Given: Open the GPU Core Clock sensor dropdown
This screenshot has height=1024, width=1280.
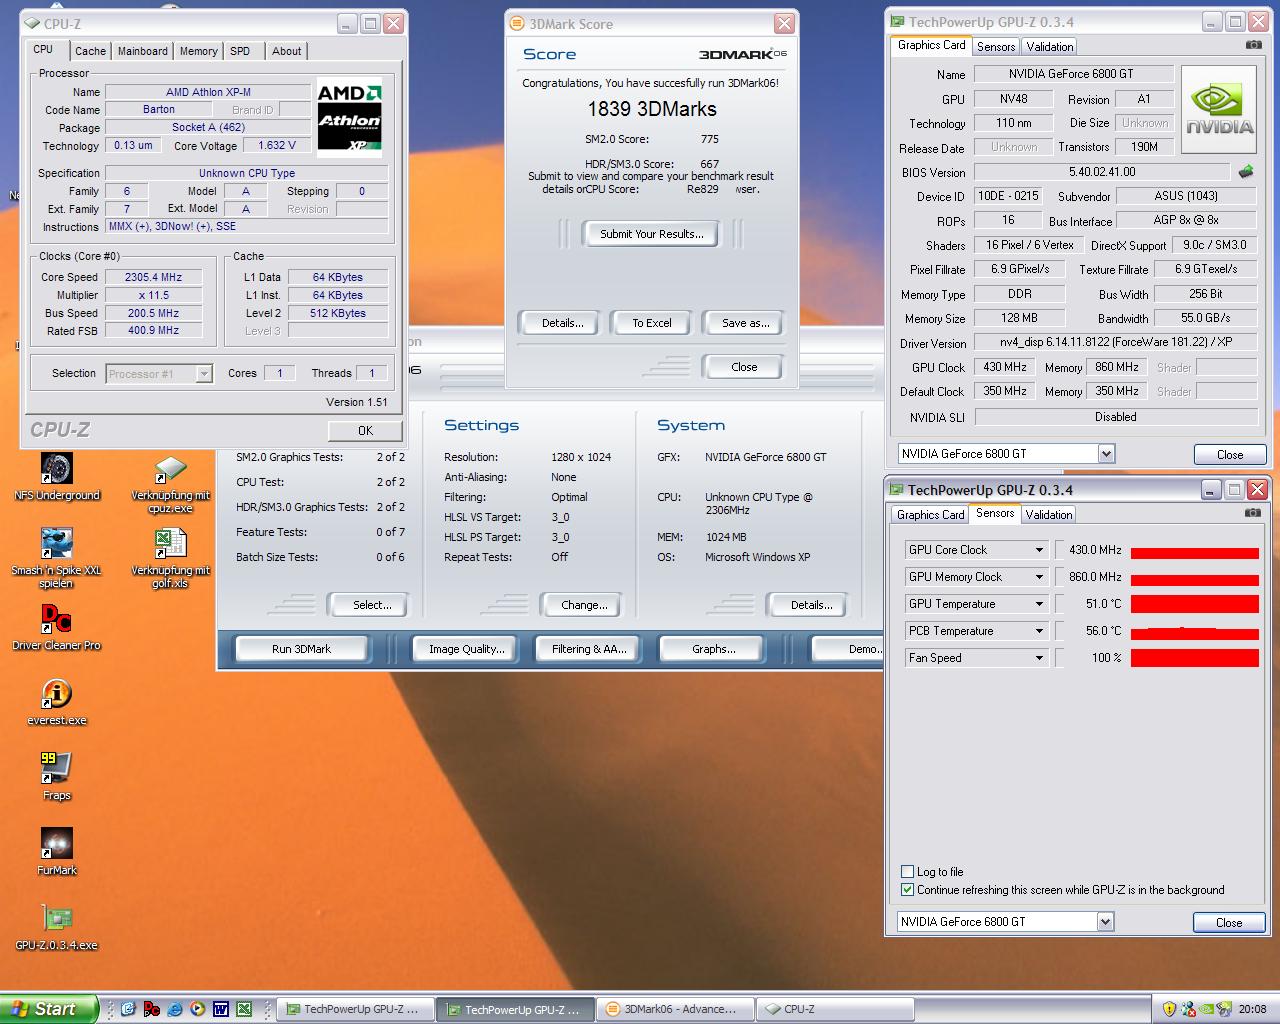Looking at the screenshot, I should click(1039, 550).
